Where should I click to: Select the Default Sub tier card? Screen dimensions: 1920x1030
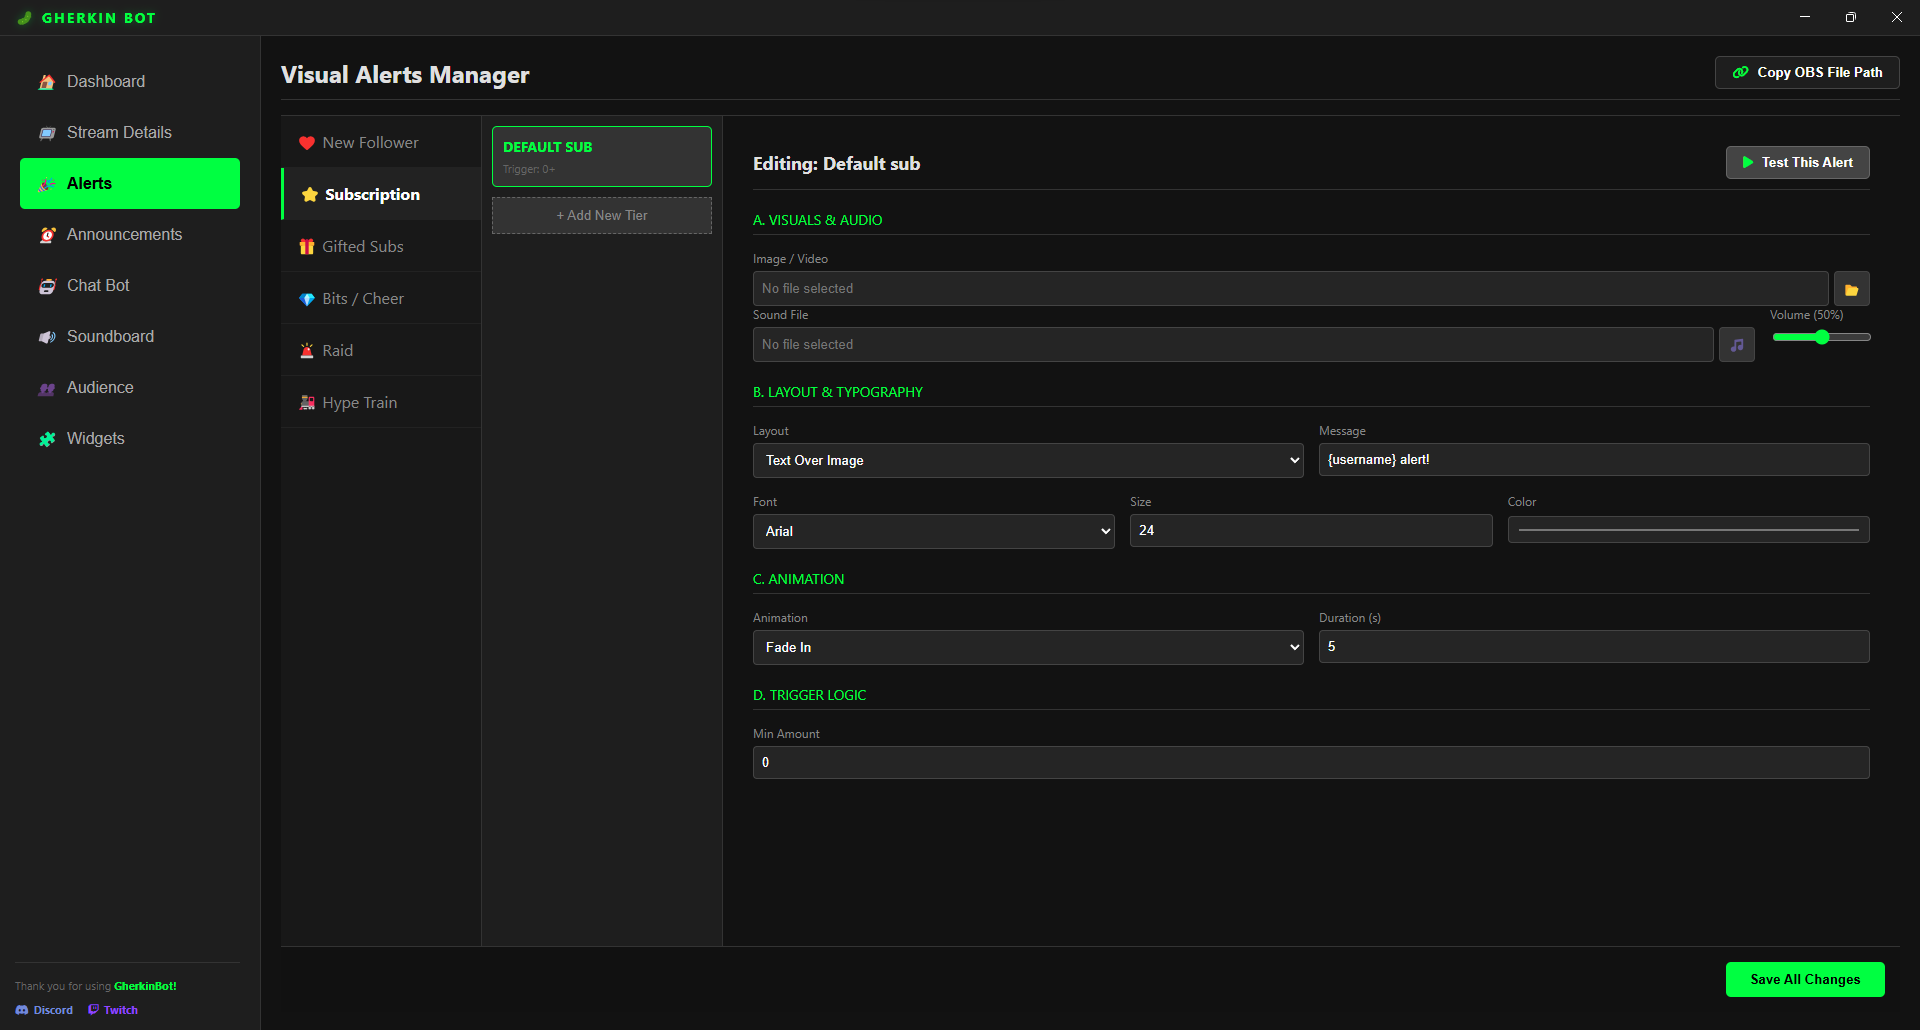point(601,156)
